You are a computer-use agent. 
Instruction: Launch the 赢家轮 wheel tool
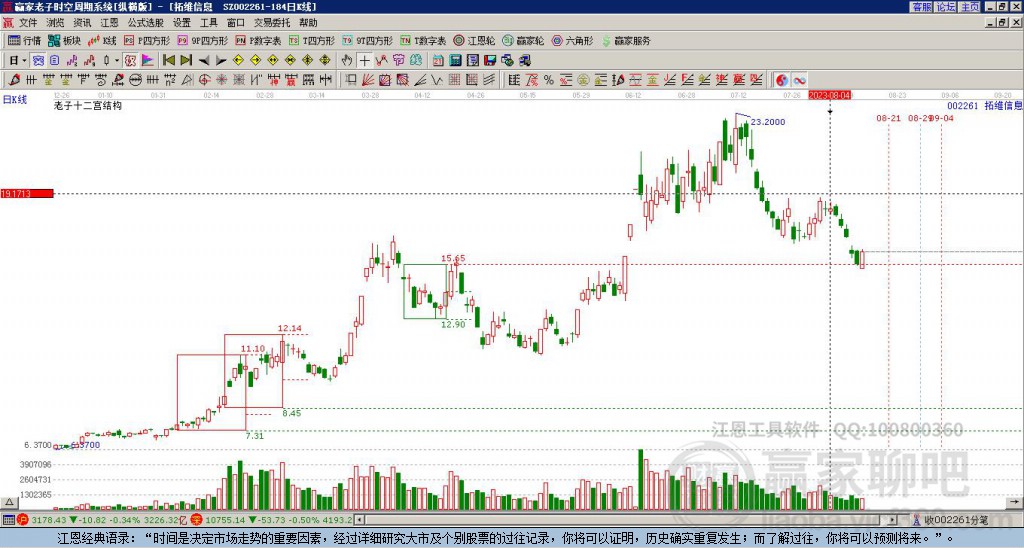(x=523, y=40)
